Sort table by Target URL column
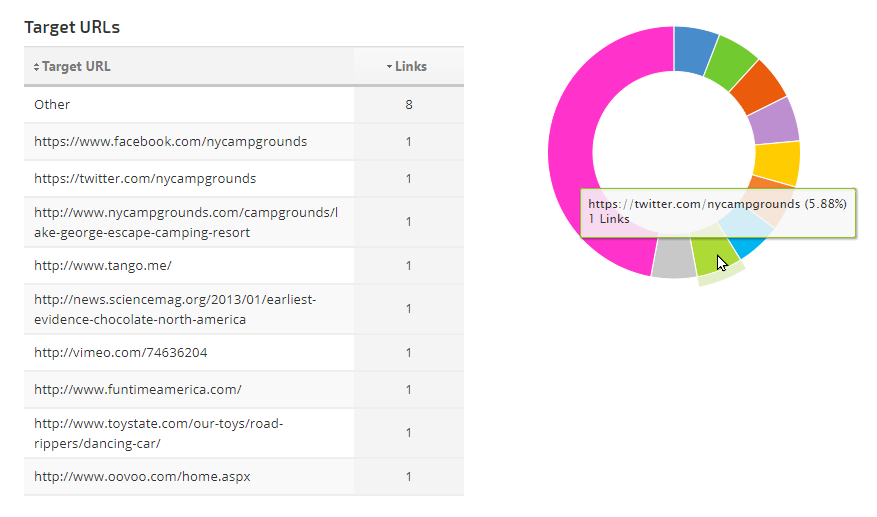 pos(75,67)
